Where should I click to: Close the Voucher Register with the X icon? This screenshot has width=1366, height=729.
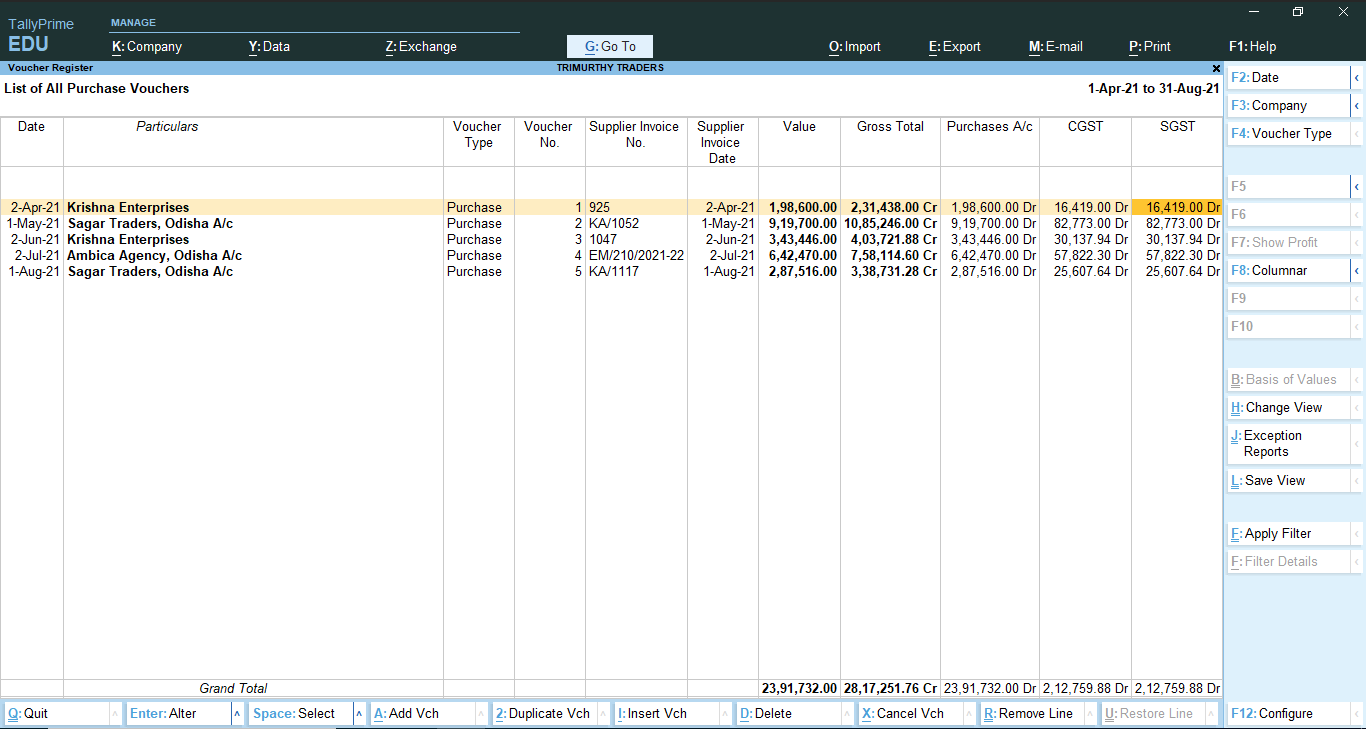pos(1216,68)
